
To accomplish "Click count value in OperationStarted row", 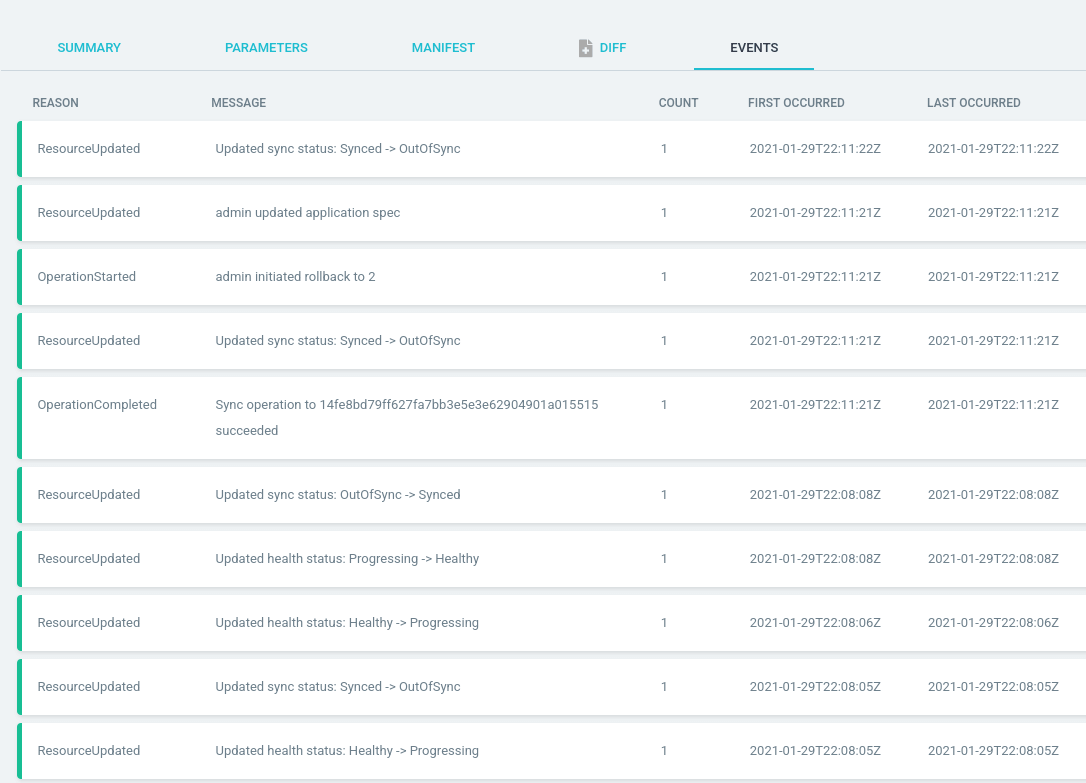I will tap(664, 276).
